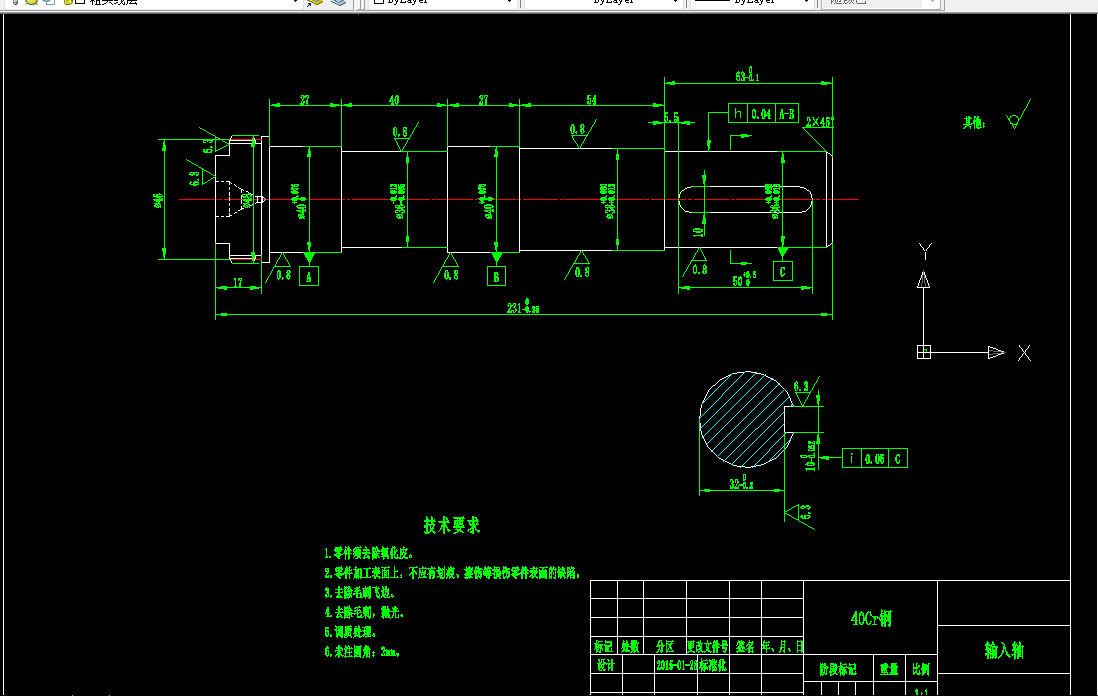The height and width of the screenshot is (696, 1098).
Task: Select the 技术要求 heading
Action: click(x=452, y=526)
